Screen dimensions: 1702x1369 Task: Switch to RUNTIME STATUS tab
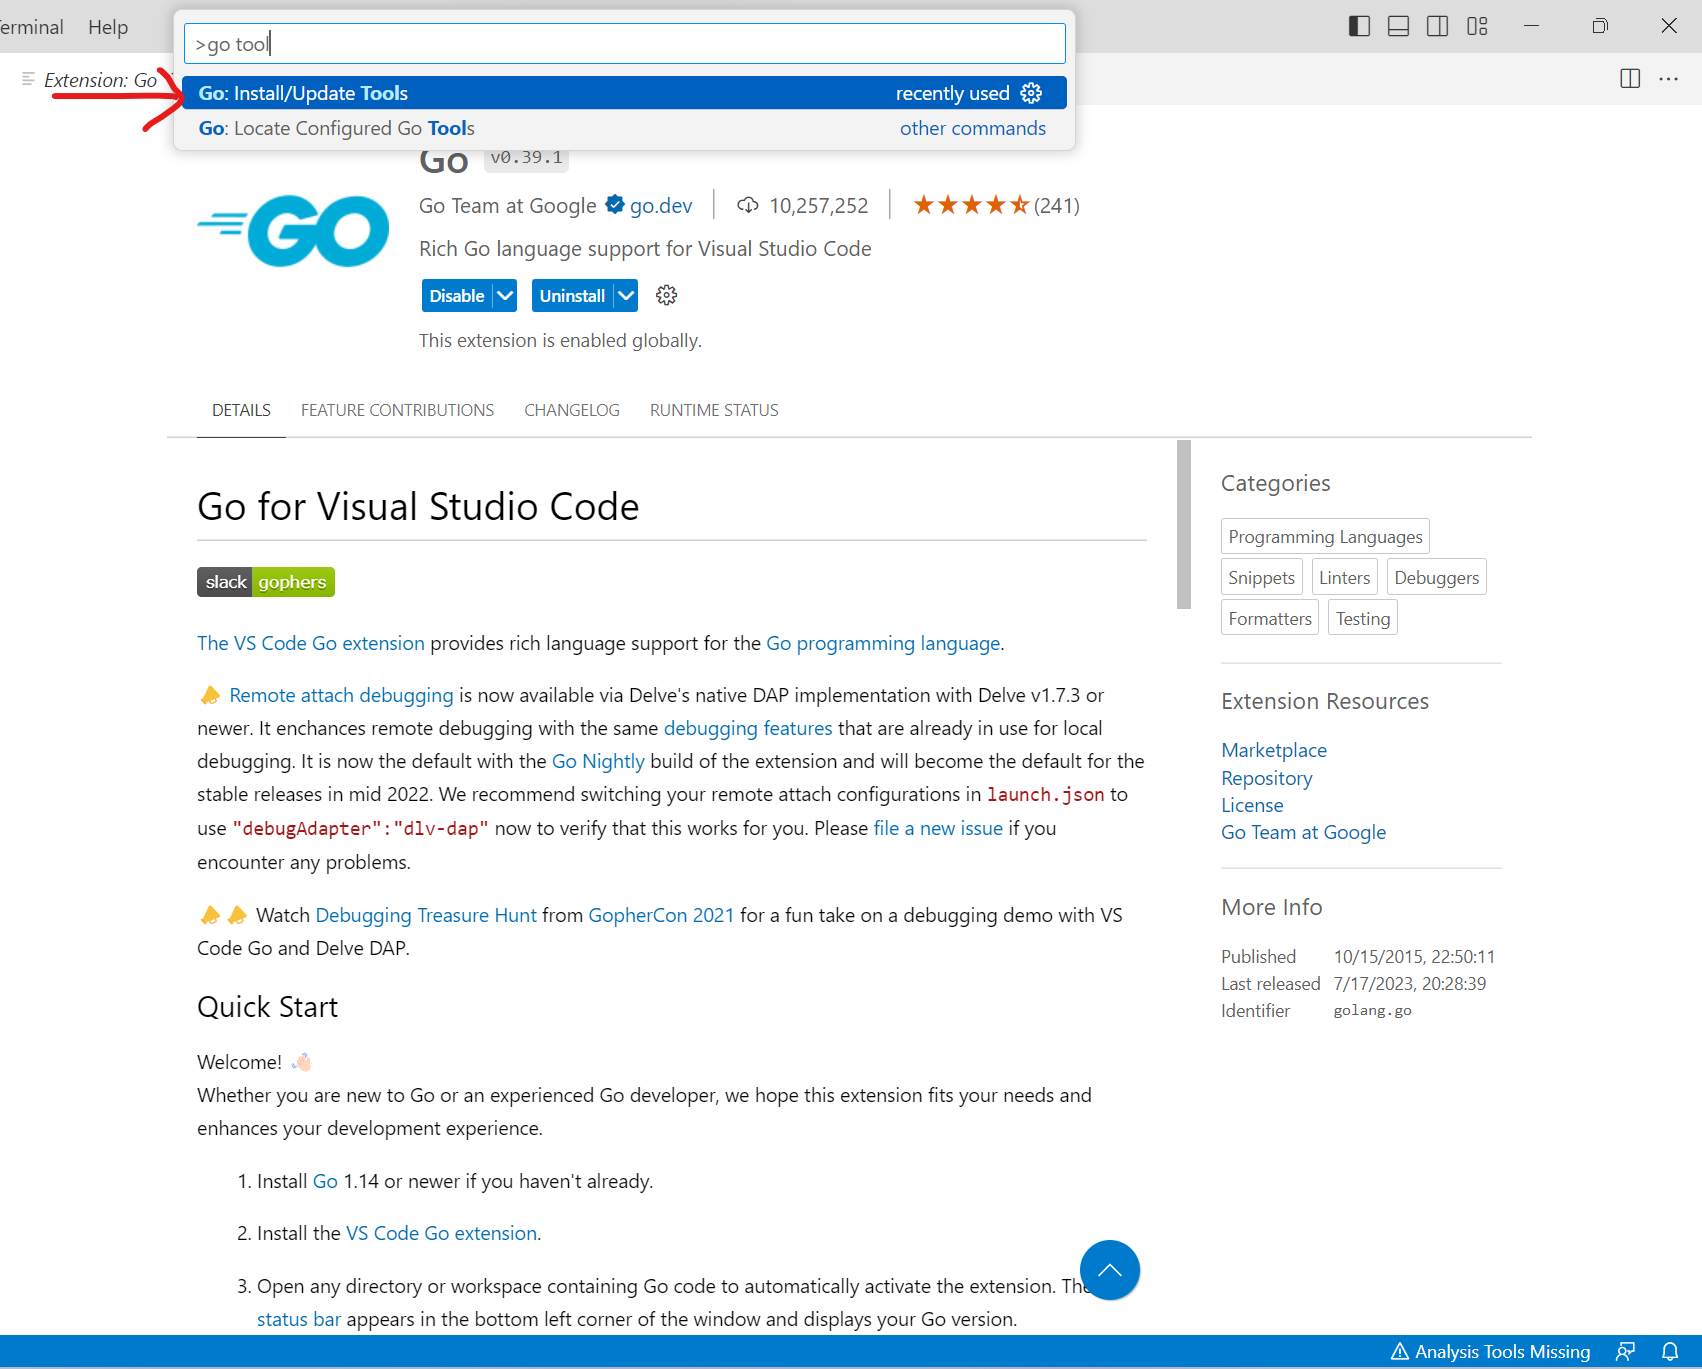(714, 410)
